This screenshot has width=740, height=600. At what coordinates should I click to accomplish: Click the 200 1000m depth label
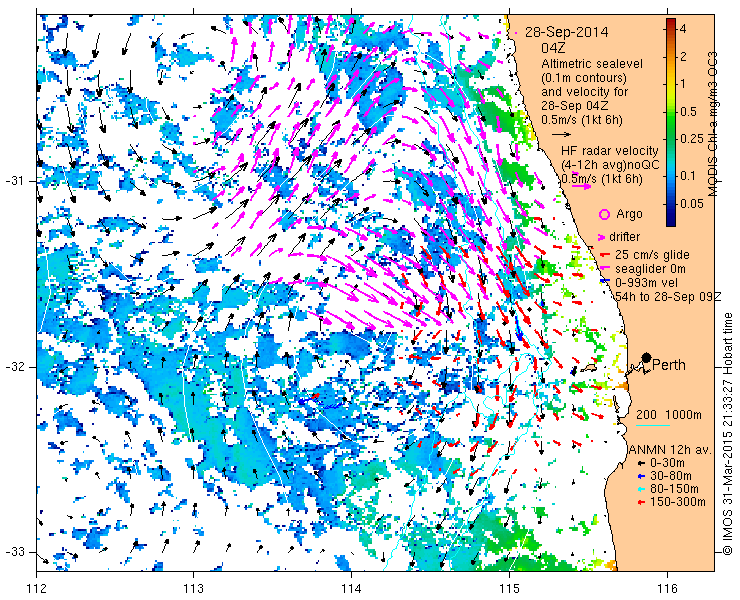669,415
